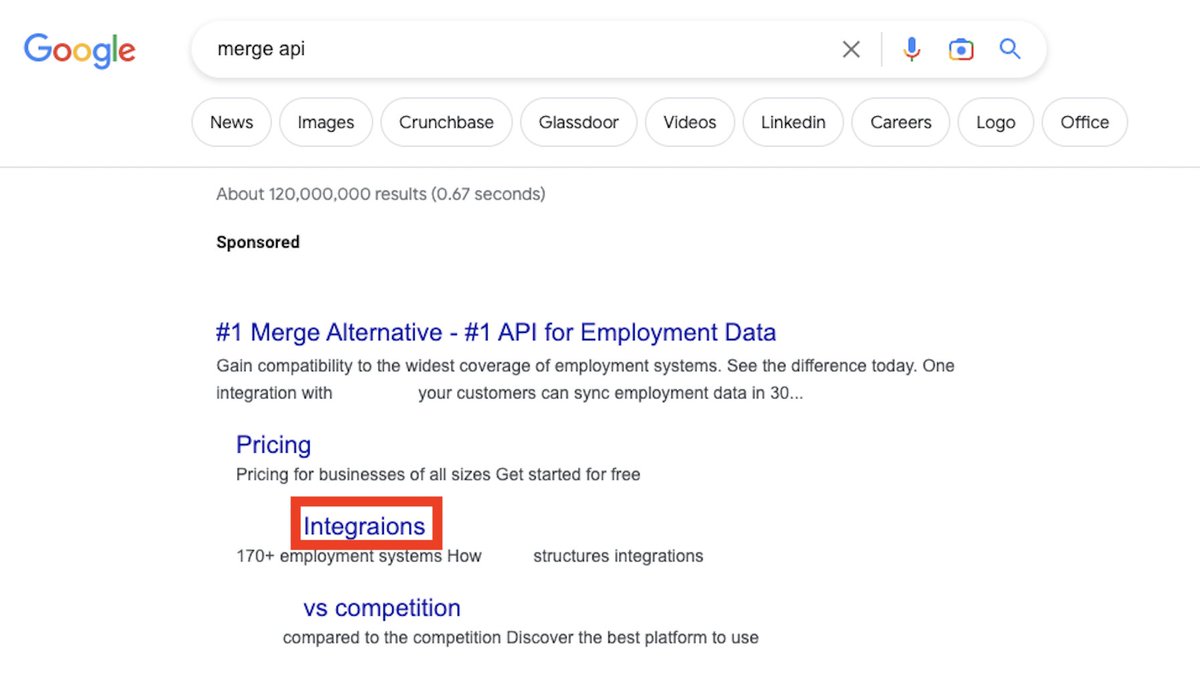Open Google Lens image search camera icon
The image size is (1200, 674).
pyautogui.click(x=961, y=49)
